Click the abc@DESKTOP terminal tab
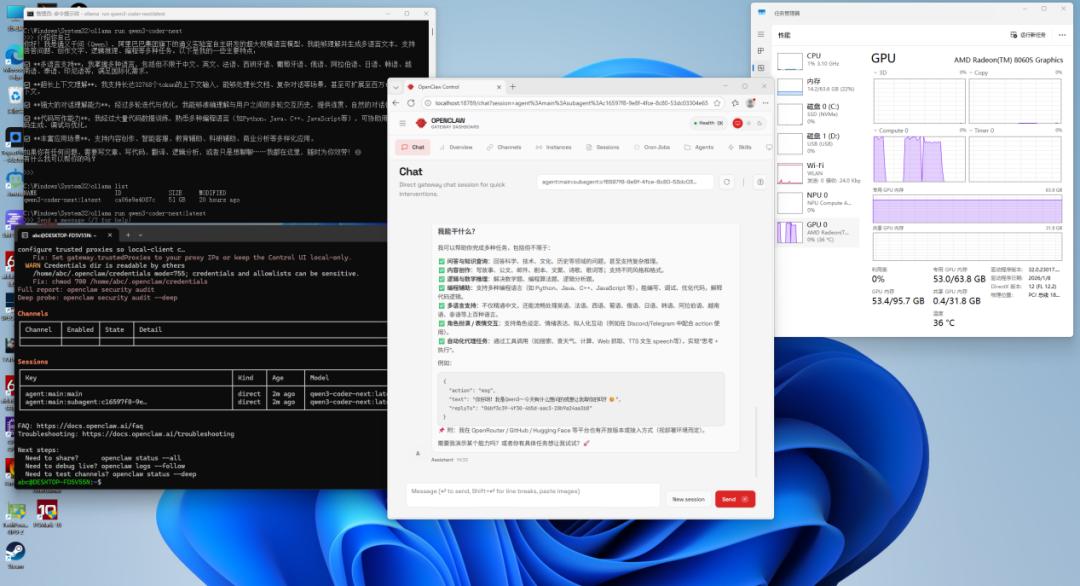 coord(66,235)
